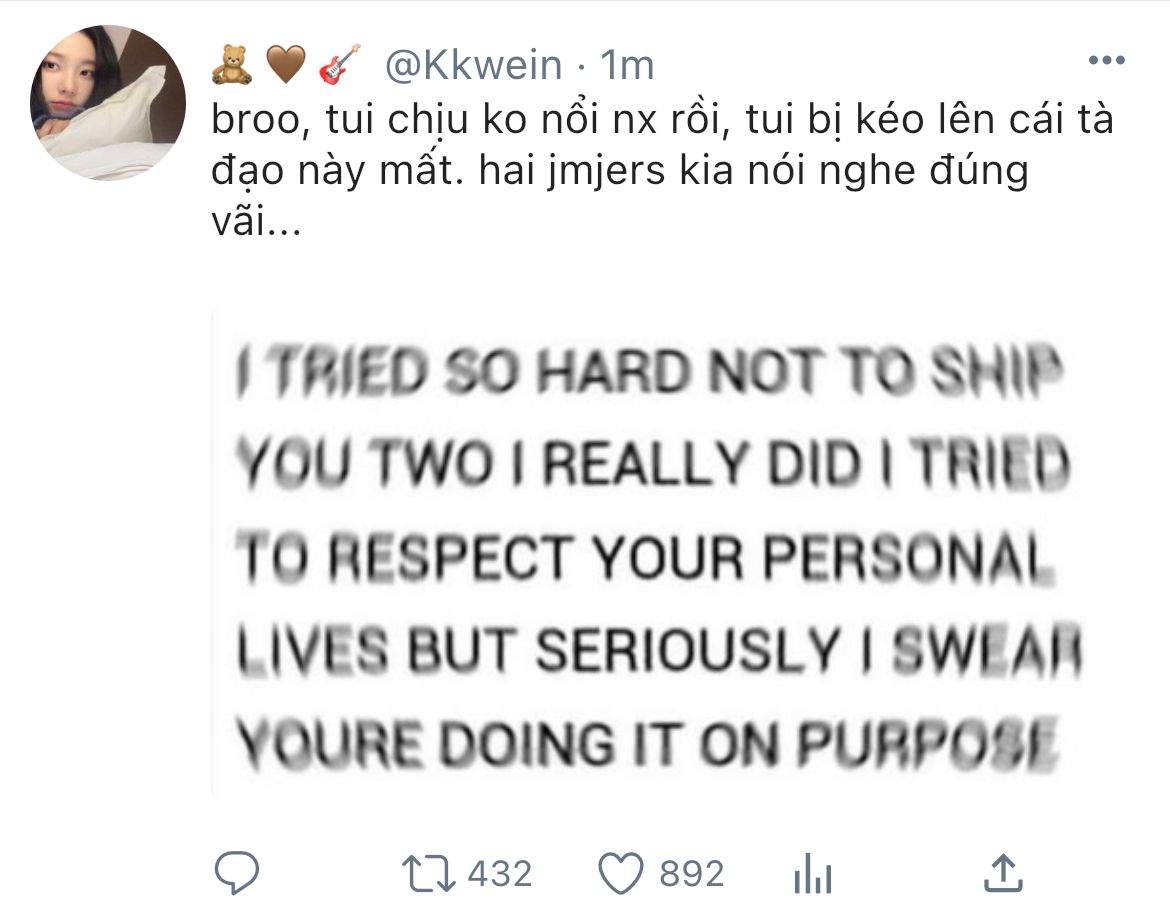
Task: Visit the @Kkwein profile handle
Action: [473, 66]
